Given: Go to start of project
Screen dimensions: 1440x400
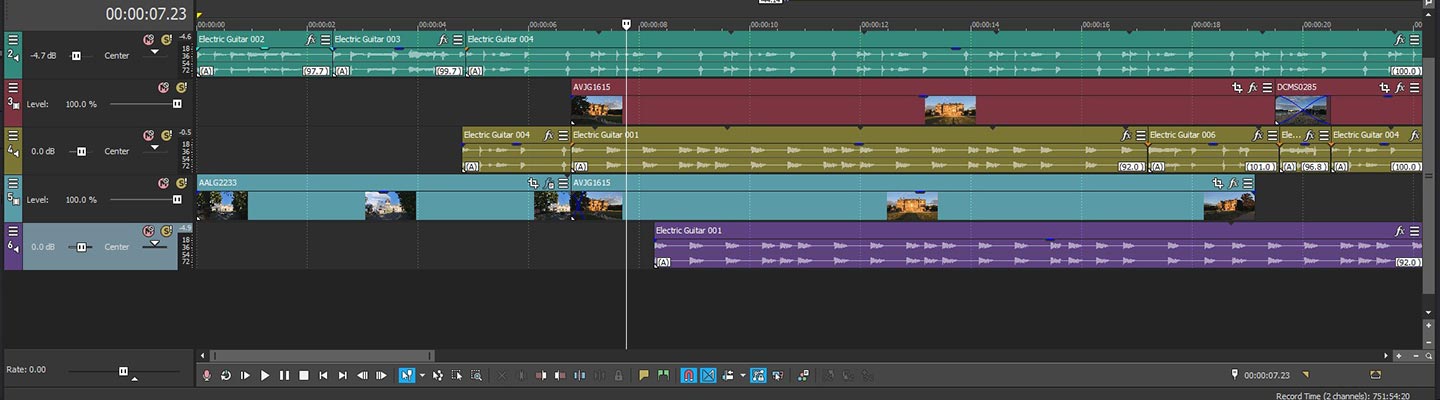Looking at the screenshot, I should (x=323, y=375).
